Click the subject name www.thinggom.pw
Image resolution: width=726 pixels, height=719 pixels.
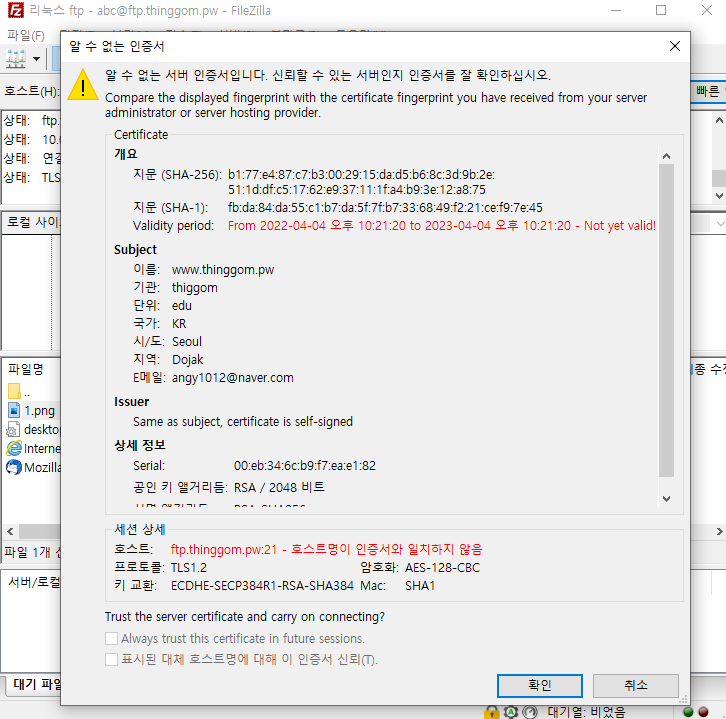click(223, 269)
